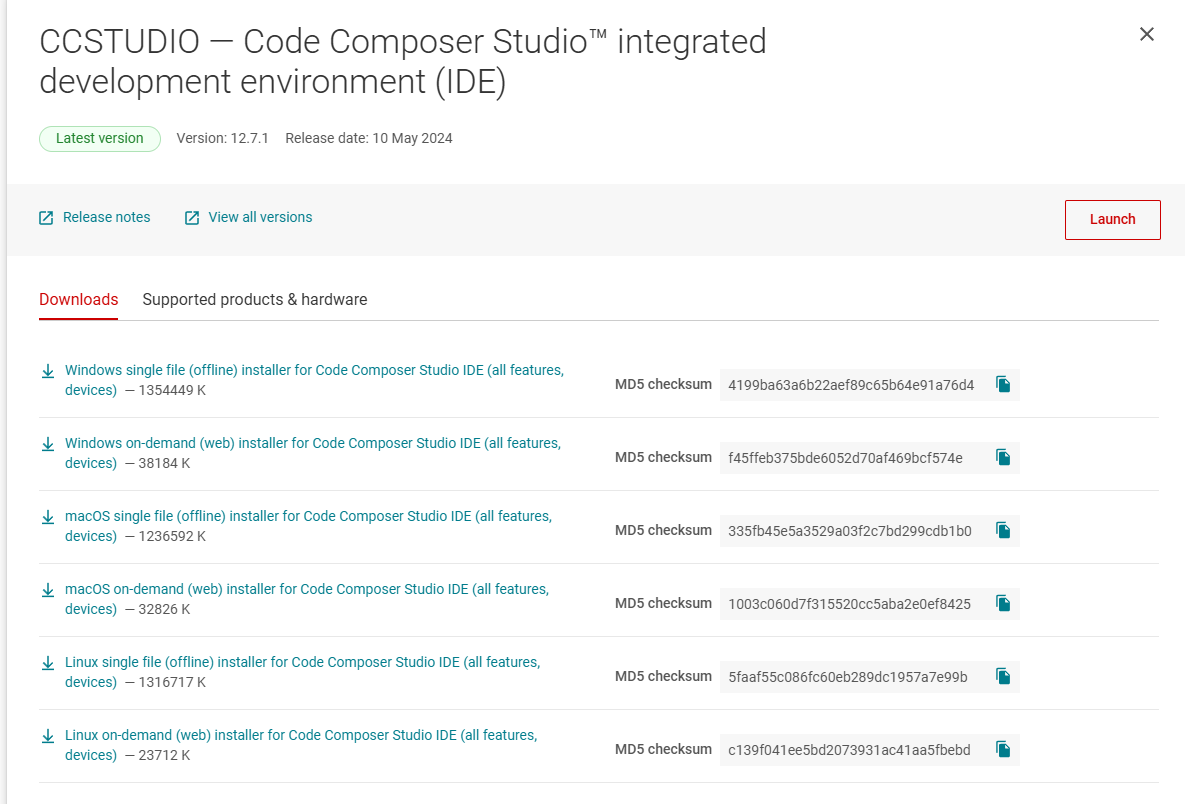Click file size text 1354449 K

click(x=172, y=391)
